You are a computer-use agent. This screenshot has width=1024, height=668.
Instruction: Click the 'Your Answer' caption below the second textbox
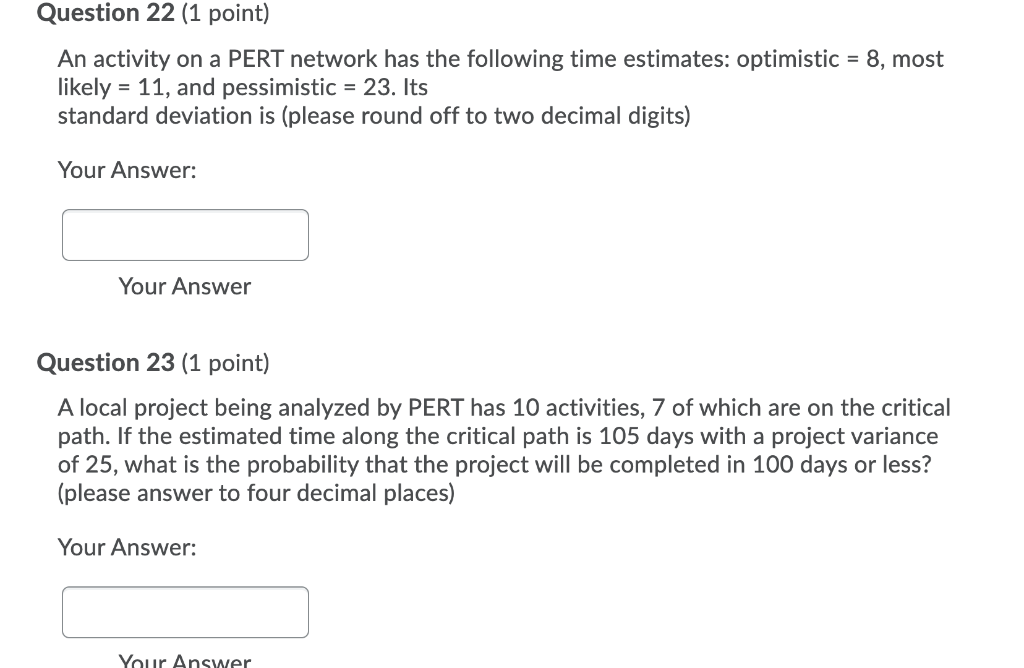coord(185,660)
